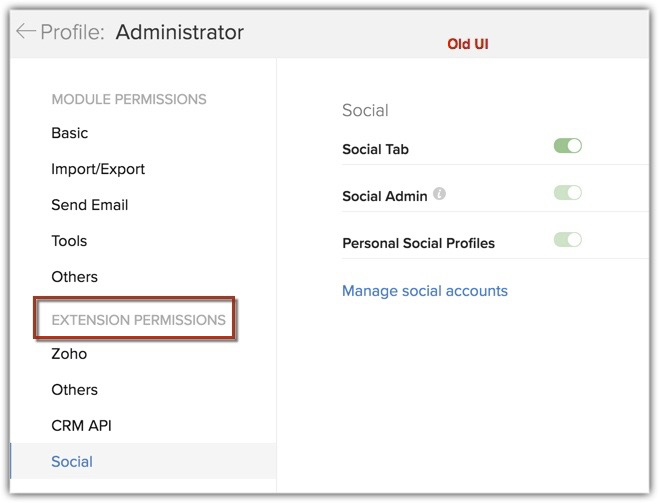Click the Module Permissions section header

129,99
